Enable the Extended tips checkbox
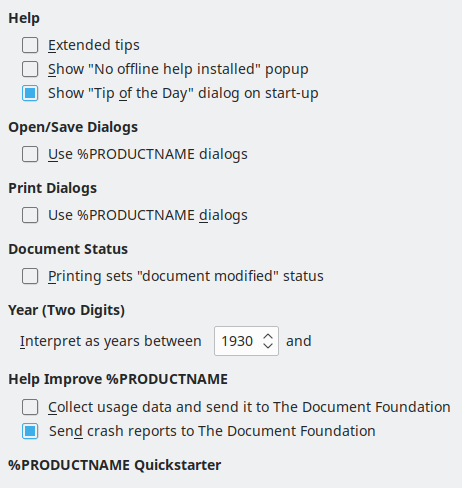 pyautogui.click(x=30, y=45)
